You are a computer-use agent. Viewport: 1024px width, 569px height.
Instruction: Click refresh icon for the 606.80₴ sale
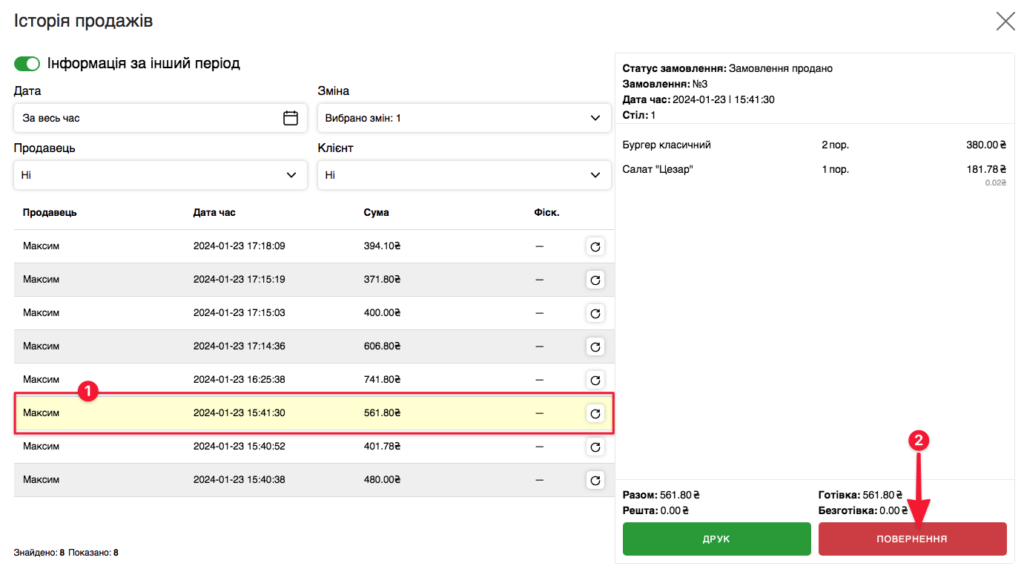tap(595, 347)
